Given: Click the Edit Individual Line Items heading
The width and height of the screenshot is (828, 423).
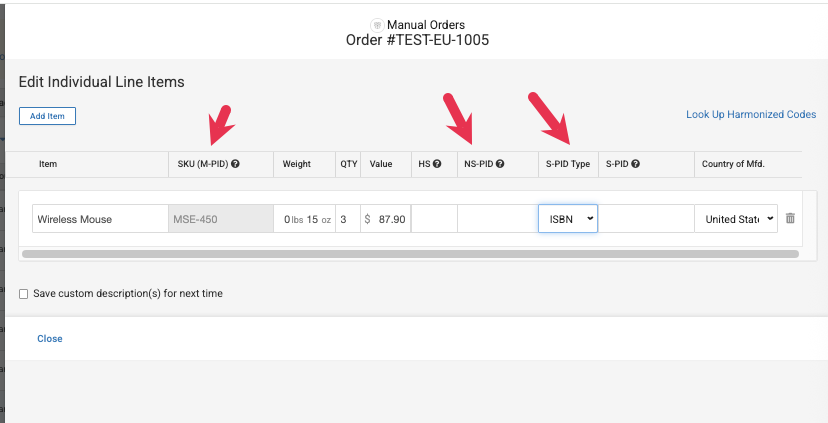Looking at the screenshot, I should tap(101, 82).
